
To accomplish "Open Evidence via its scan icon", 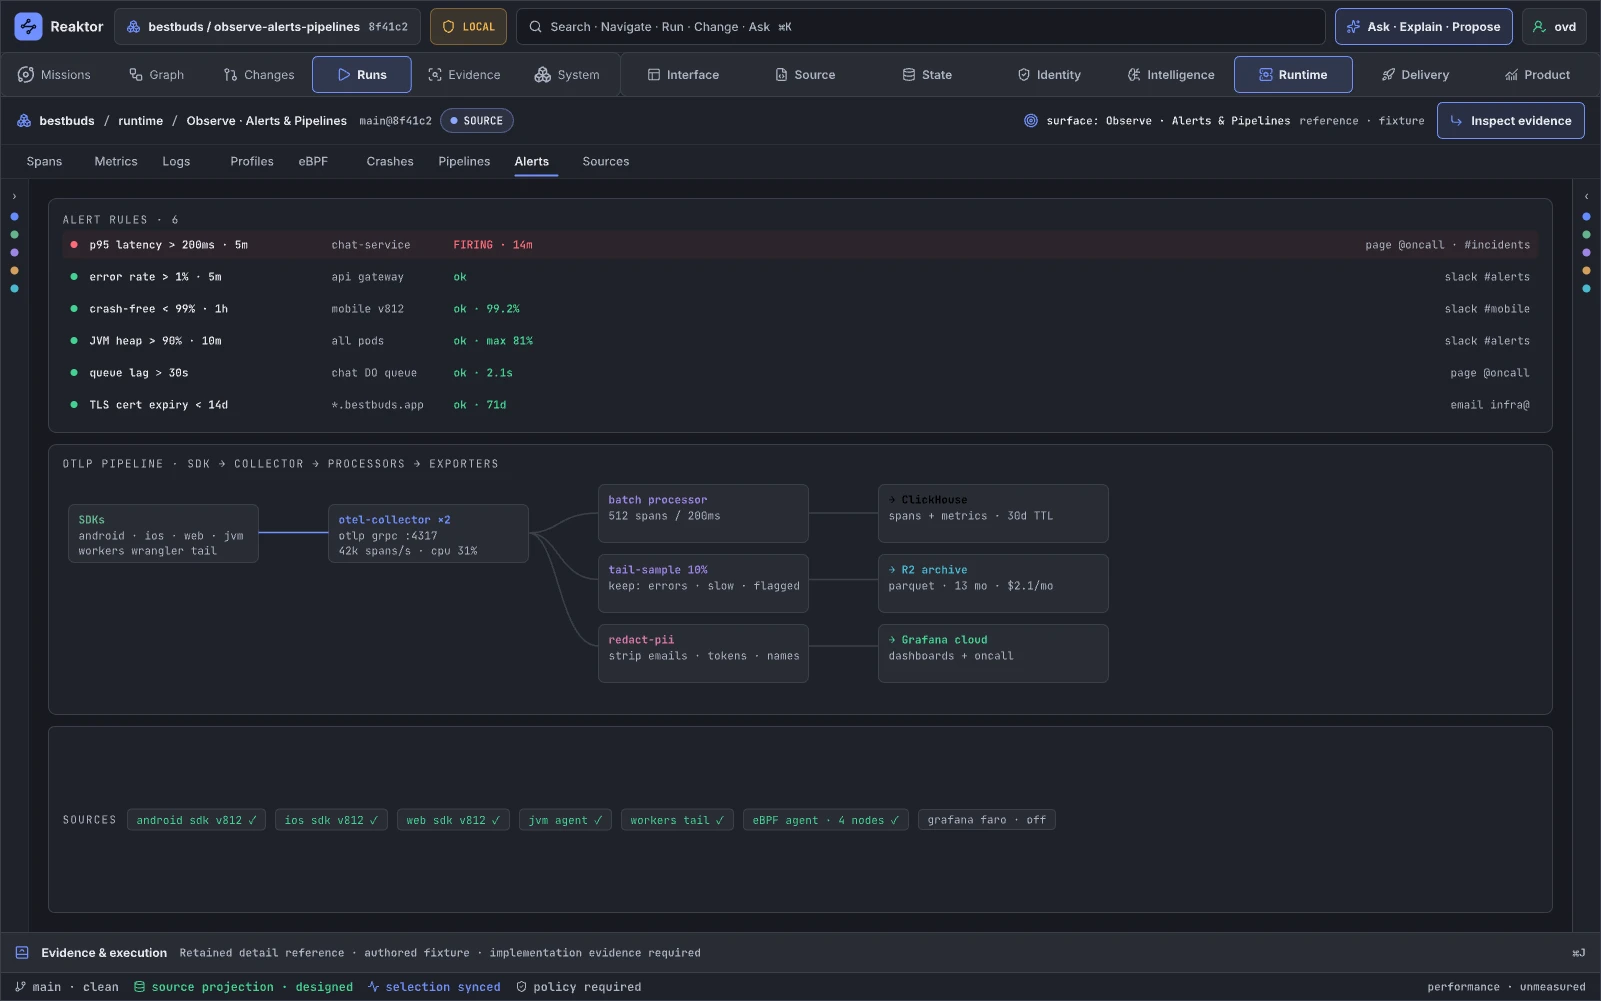I will (x=435, y=75).
